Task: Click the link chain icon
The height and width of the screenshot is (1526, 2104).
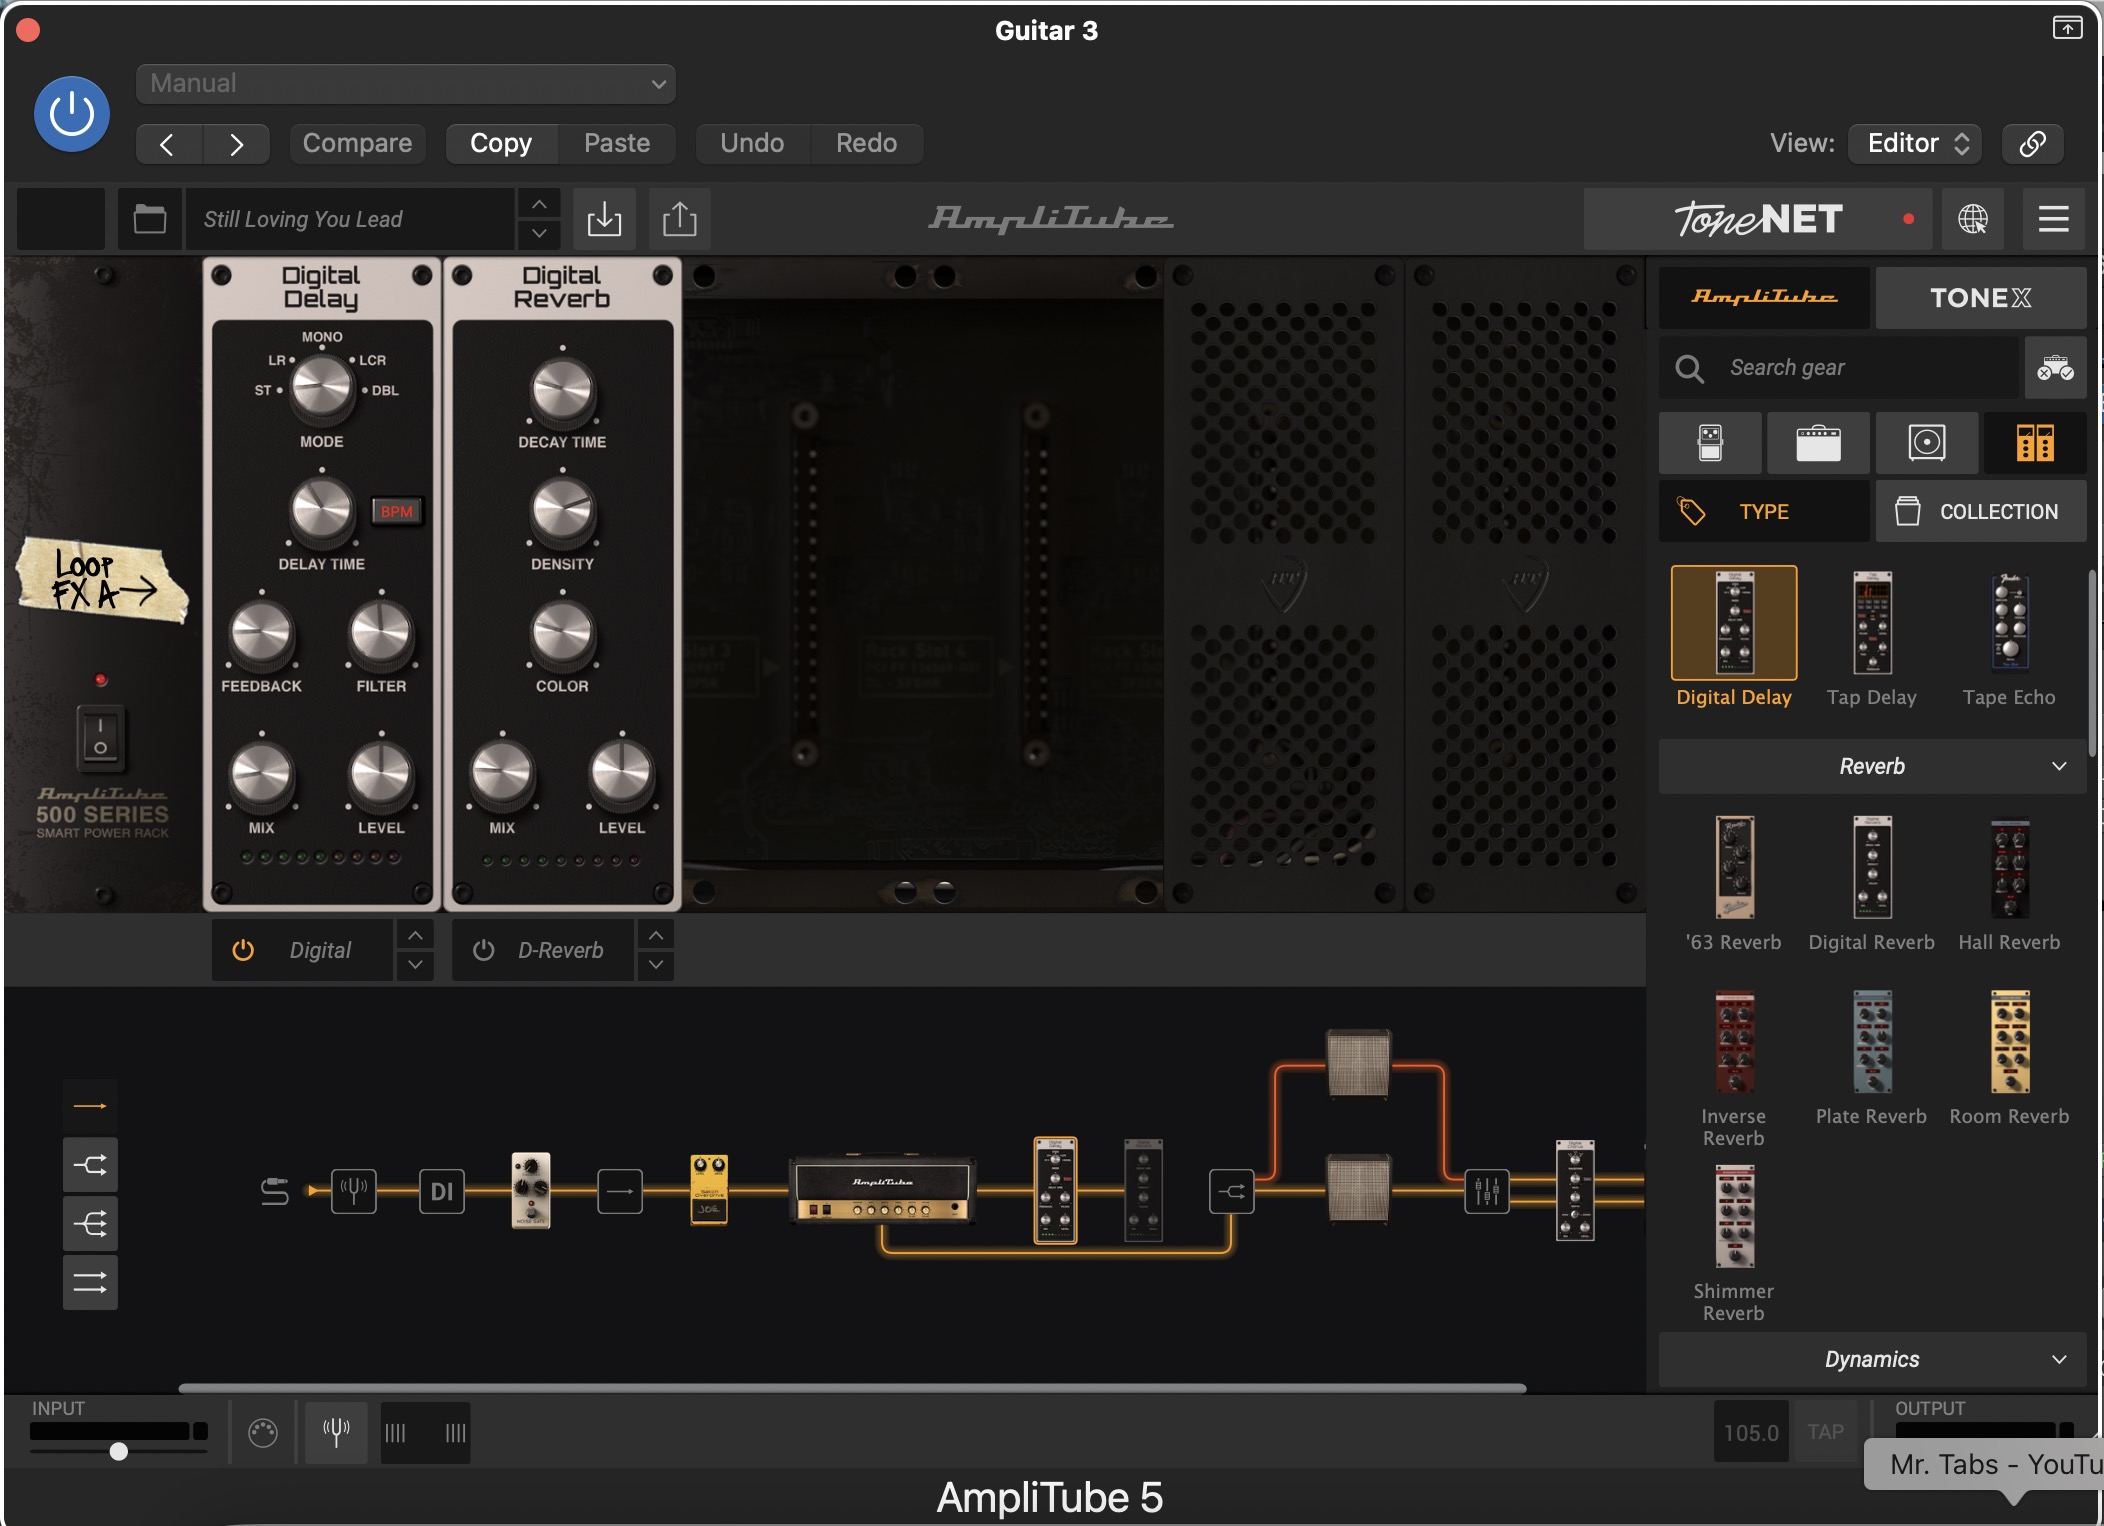Action: [2032, 143]
